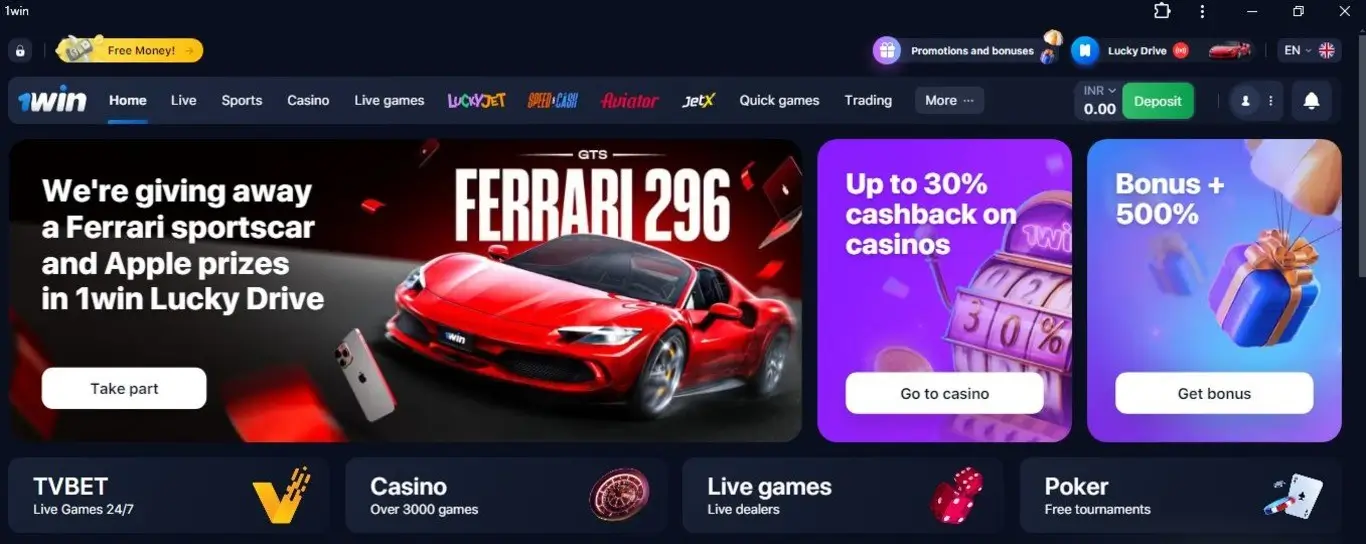Click the 1win logo
1366x544 pixels.
tap(52, 100)
